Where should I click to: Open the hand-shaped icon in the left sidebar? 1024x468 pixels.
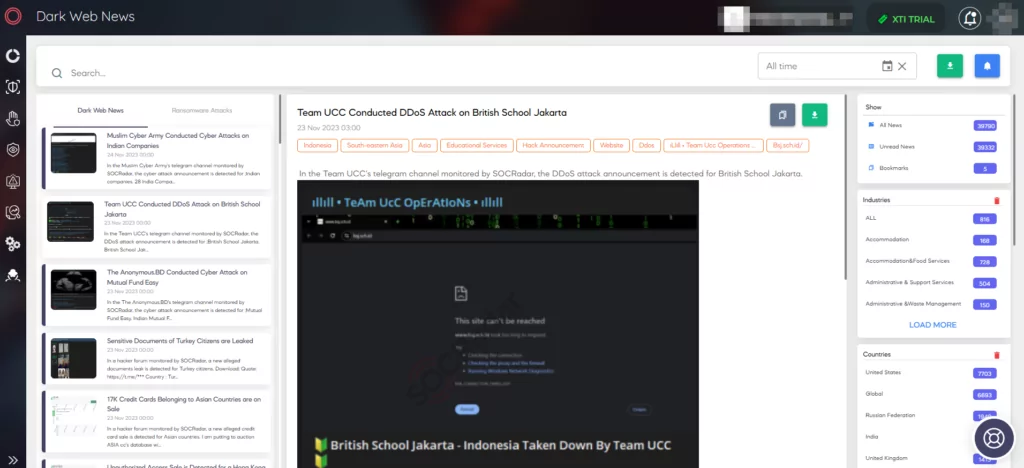pos(12,118)
